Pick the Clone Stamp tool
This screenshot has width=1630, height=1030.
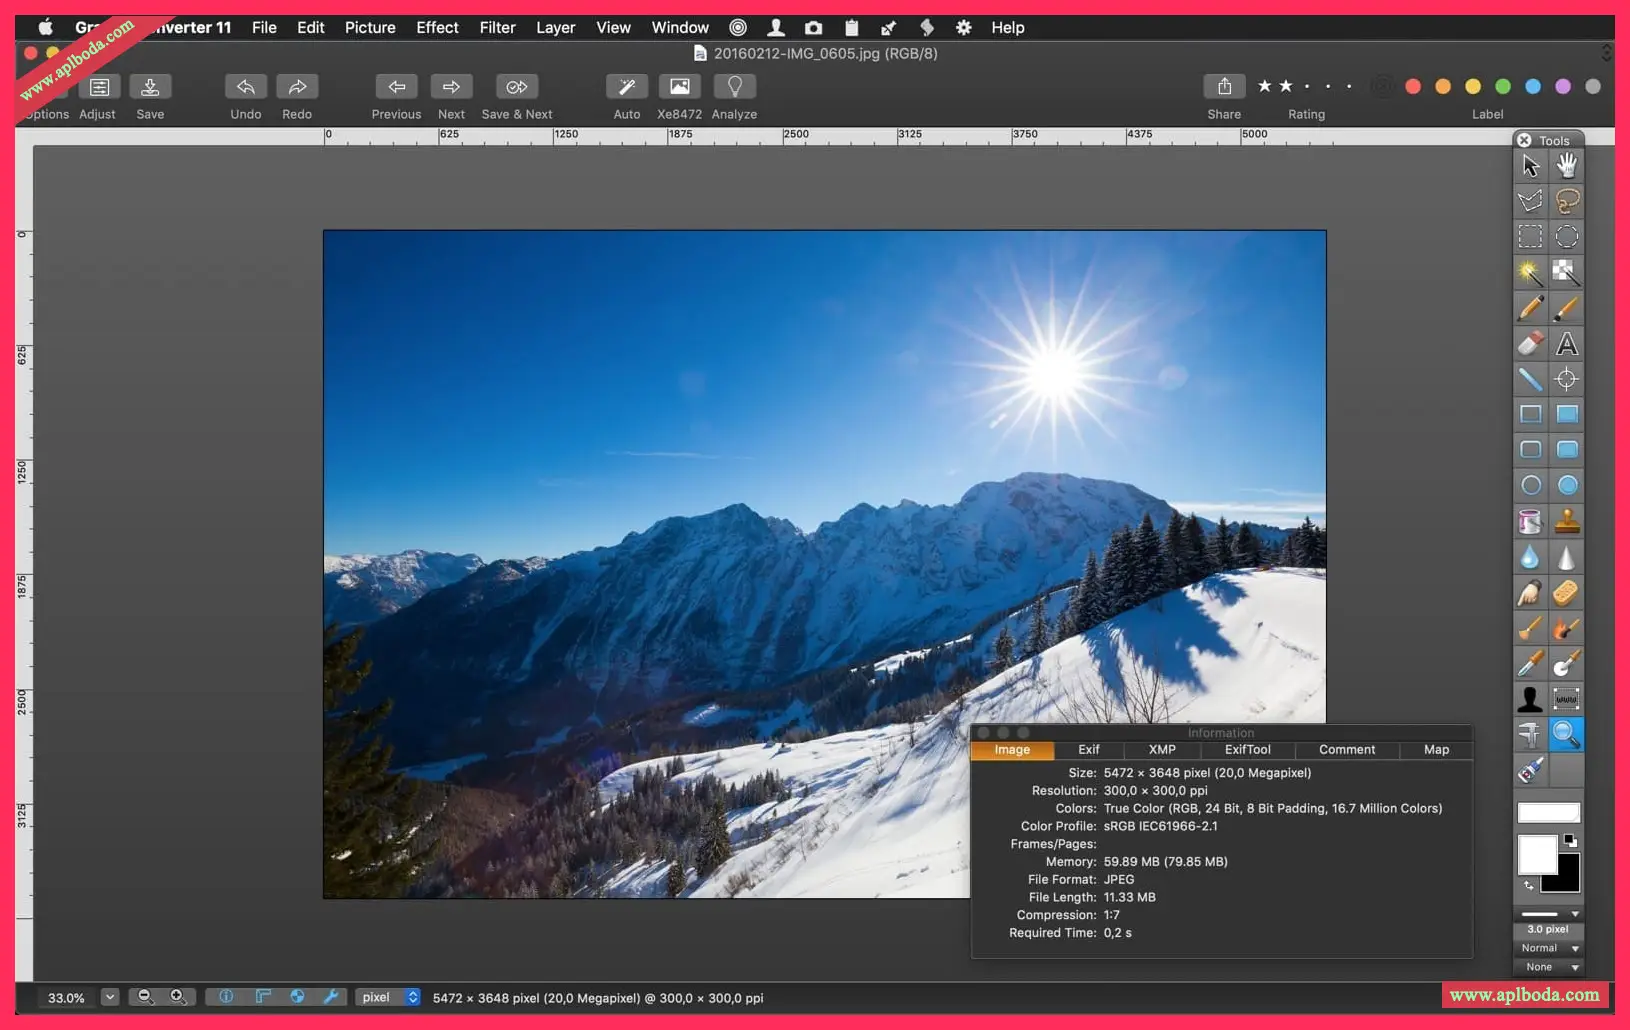1567,521
